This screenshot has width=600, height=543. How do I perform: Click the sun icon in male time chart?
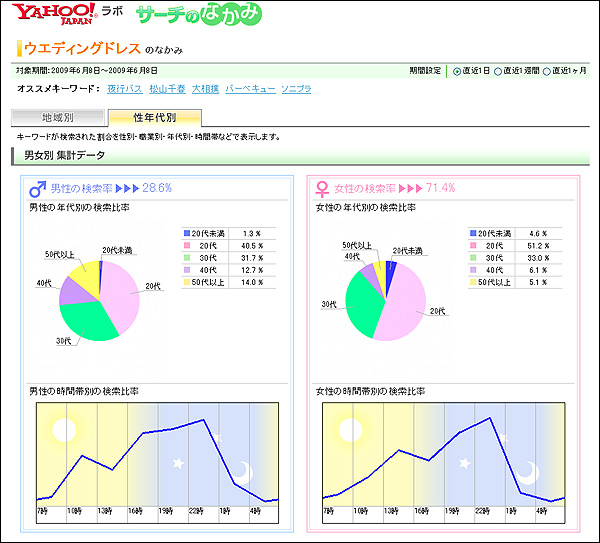coord(64,430)
